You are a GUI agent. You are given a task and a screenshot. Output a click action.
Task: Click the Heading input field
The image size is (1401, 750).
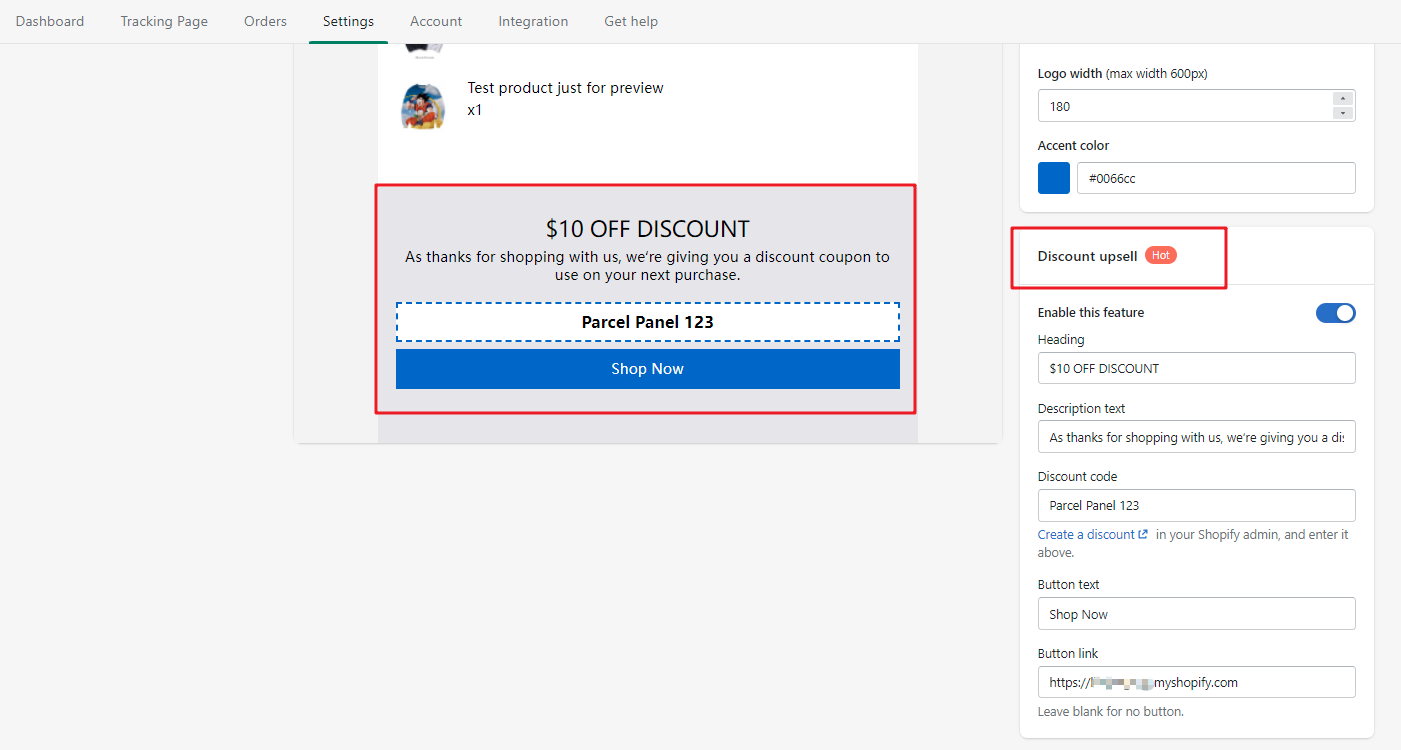(1196, 368)
